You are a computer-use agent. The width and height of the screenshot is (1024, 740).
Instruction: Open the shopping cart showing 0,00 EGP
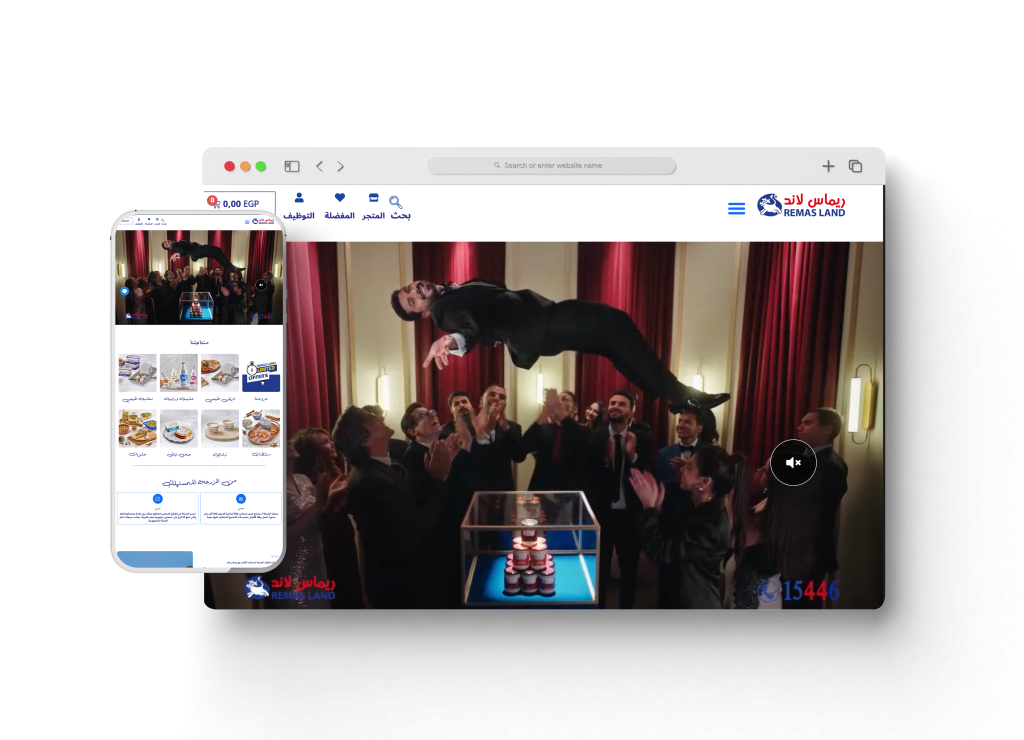(x=240, y=204)
